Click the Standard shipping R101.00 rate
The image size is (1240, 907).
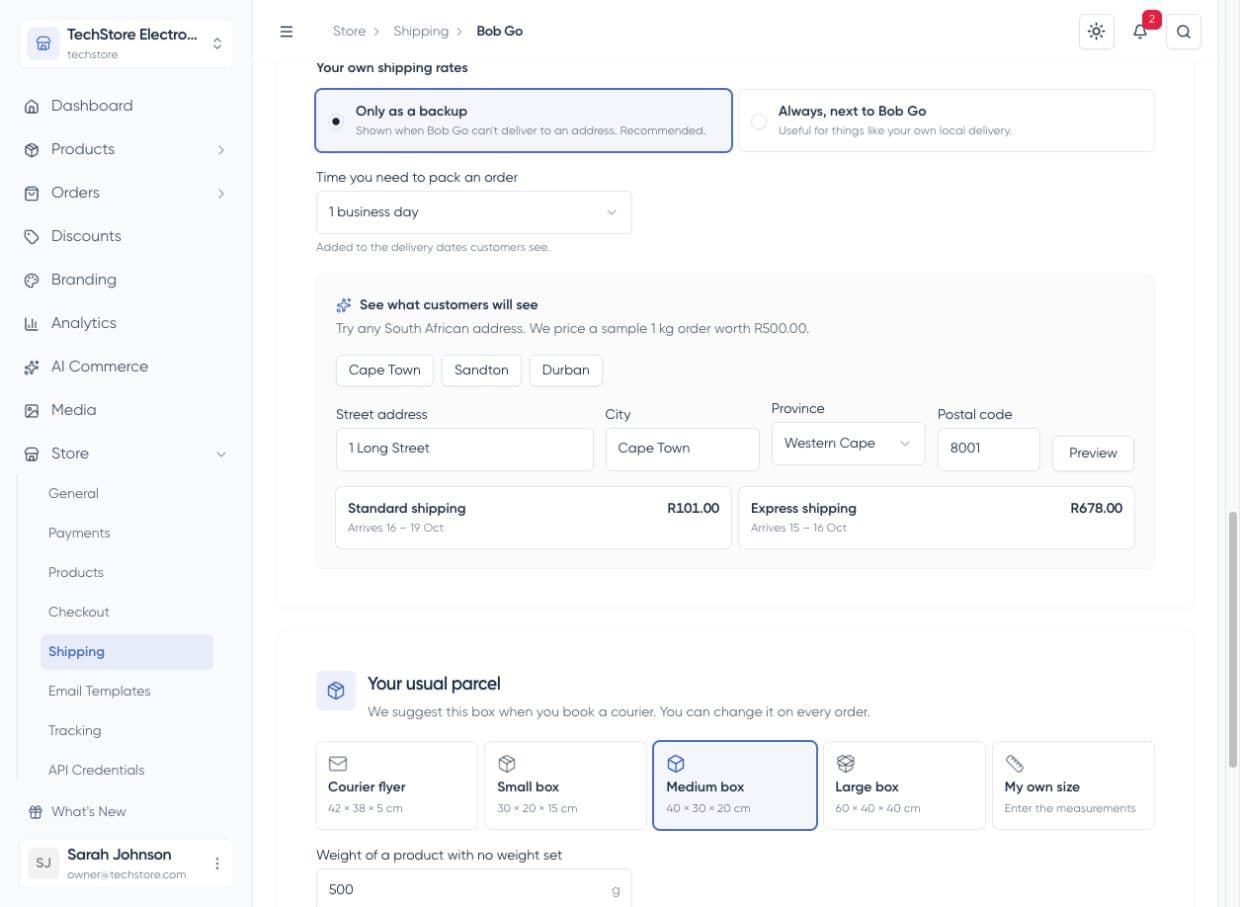[533, 517]
